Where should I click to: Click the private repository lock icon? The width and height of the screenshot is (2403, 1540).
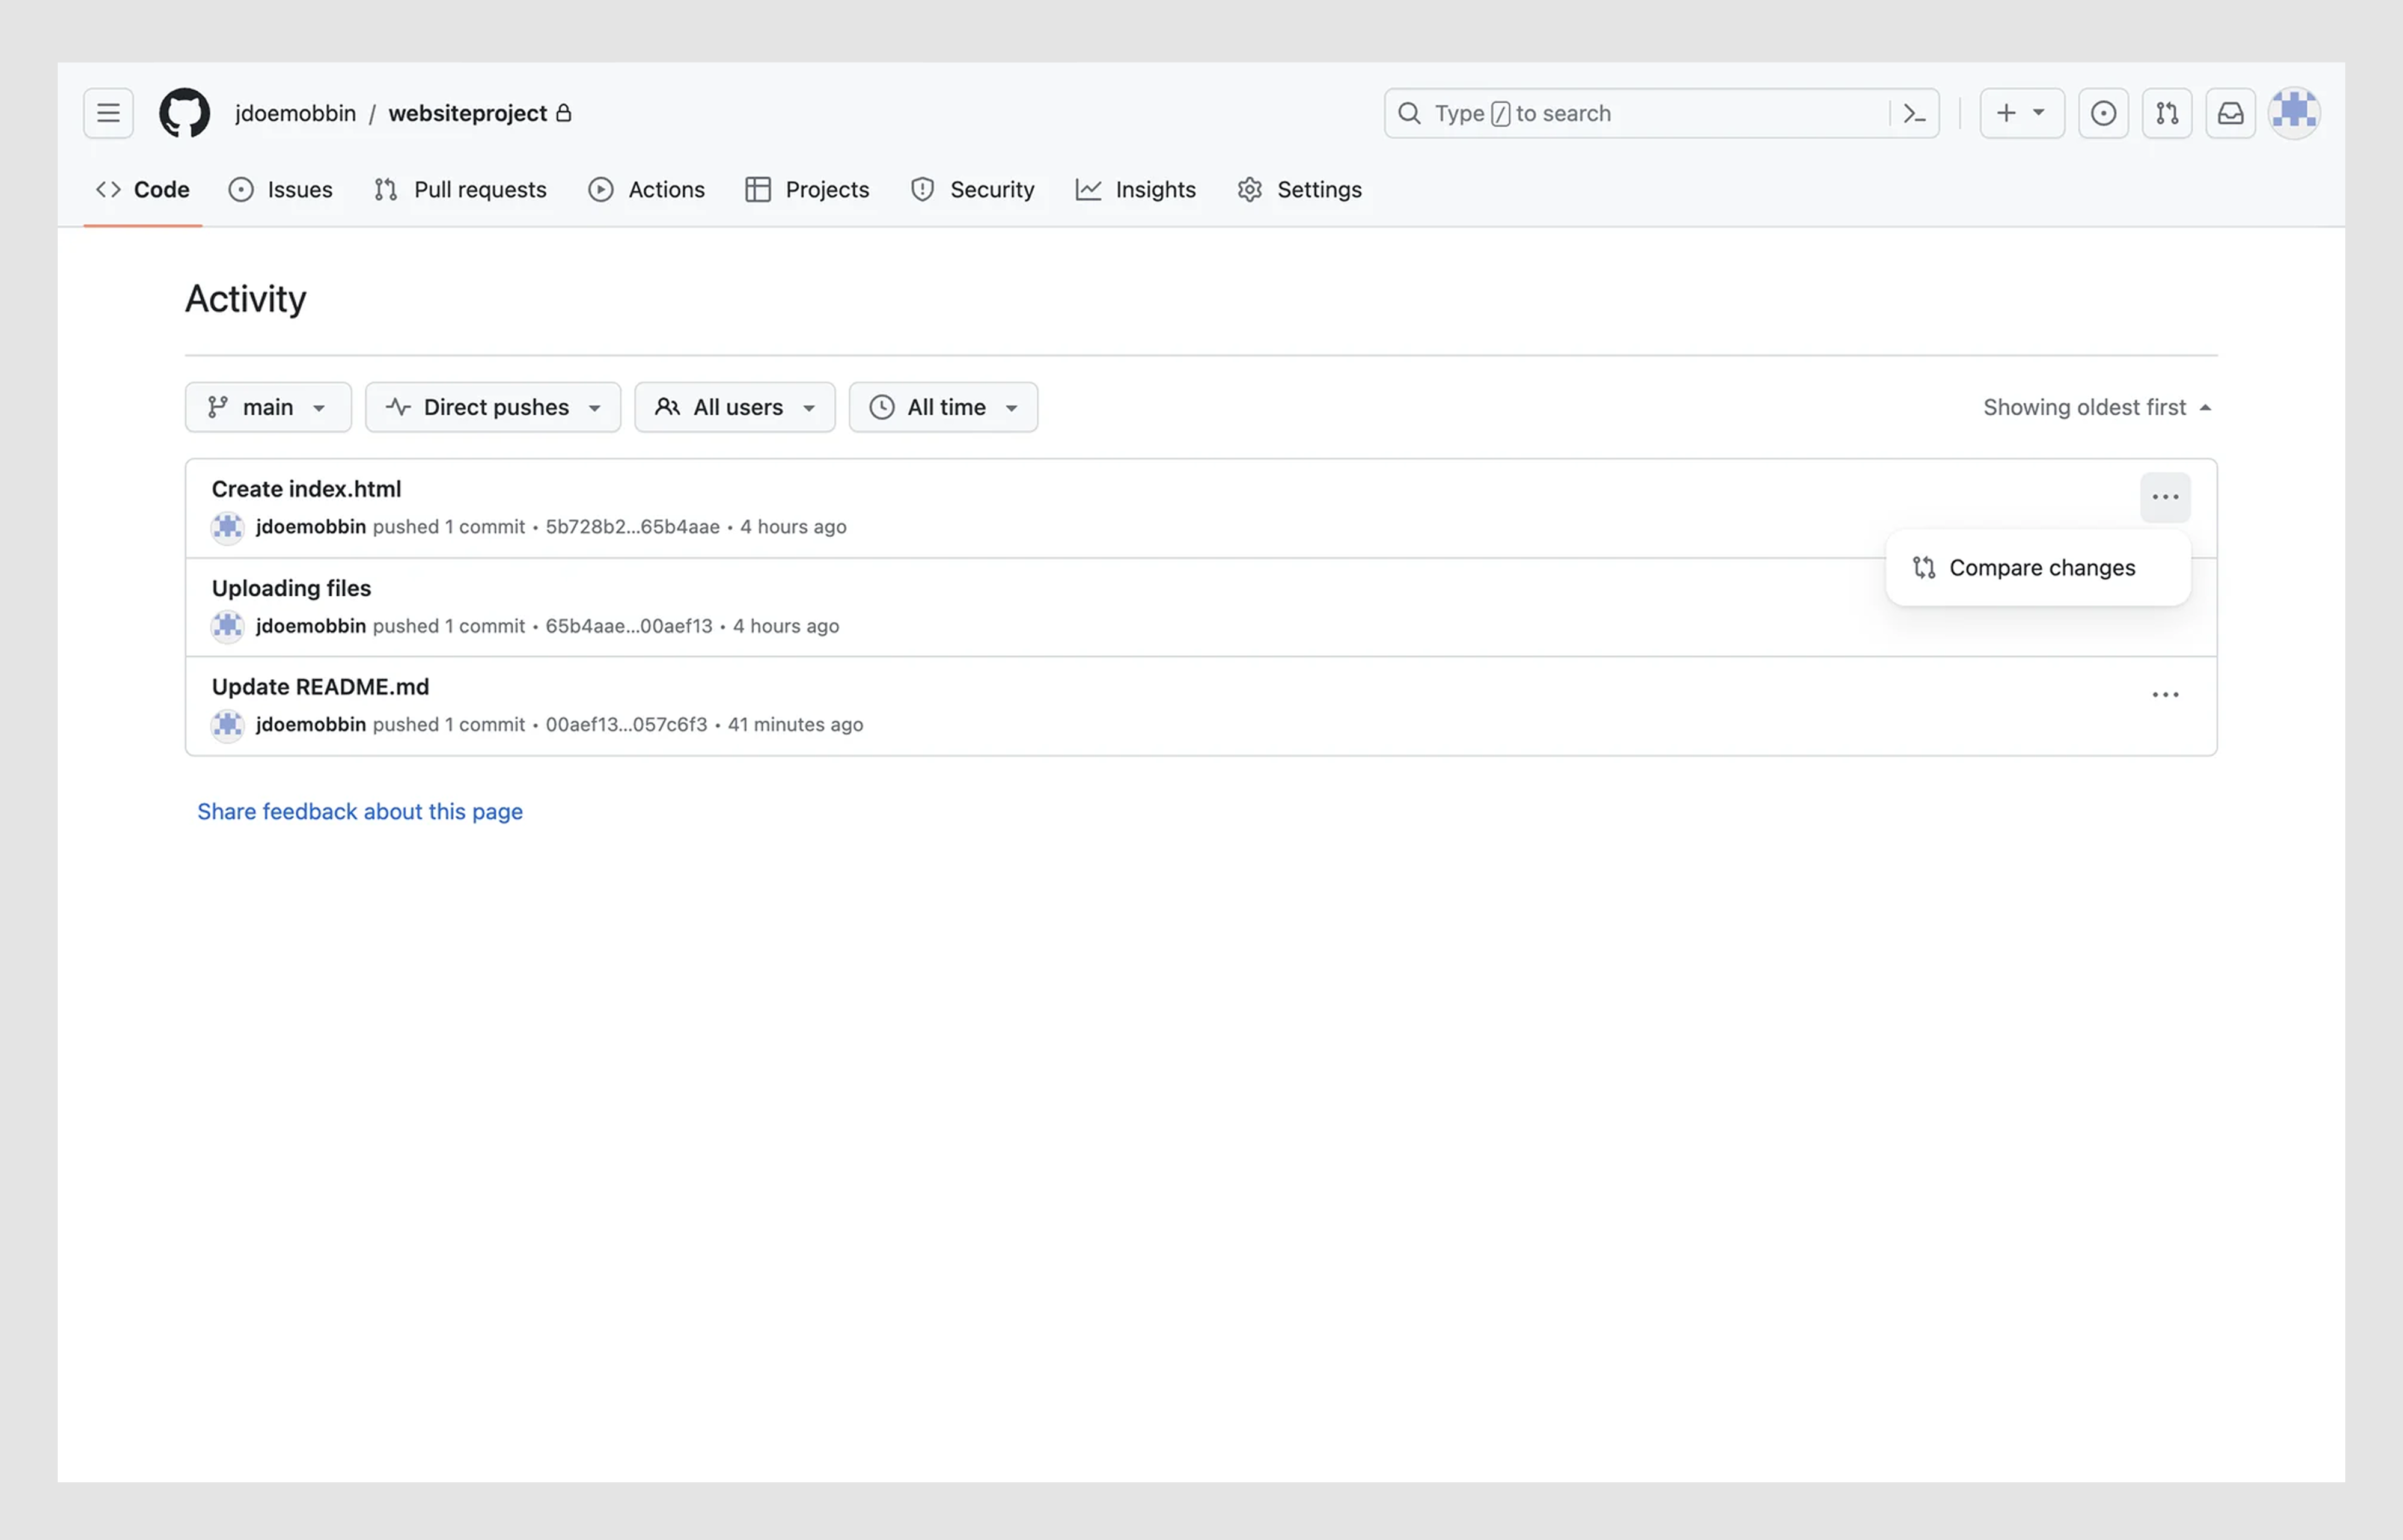pyautogui.click(x=564, y=112)
